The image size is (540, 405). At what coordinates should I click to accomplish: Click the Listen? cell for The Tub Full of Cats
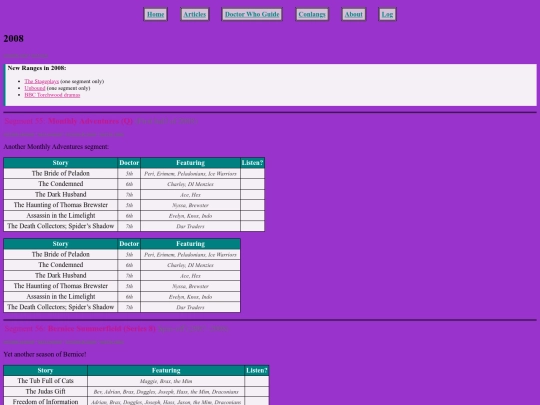[257, 381]
